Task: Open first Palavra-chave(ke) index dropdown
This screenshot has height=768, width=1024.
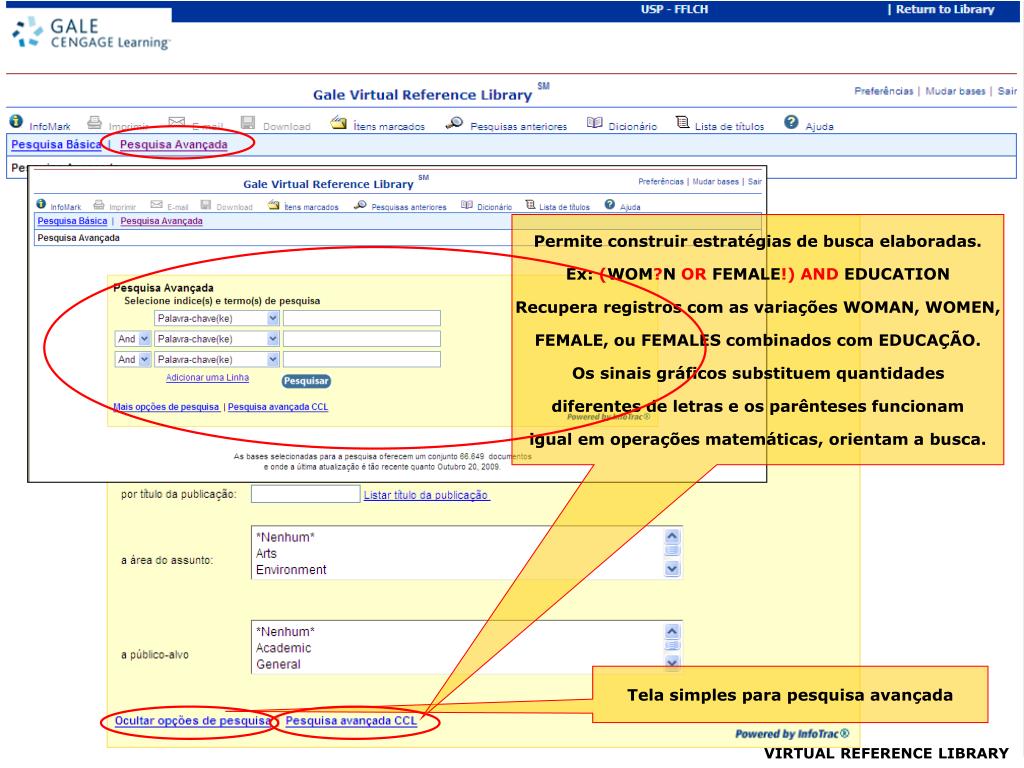Action: point(217,318)
